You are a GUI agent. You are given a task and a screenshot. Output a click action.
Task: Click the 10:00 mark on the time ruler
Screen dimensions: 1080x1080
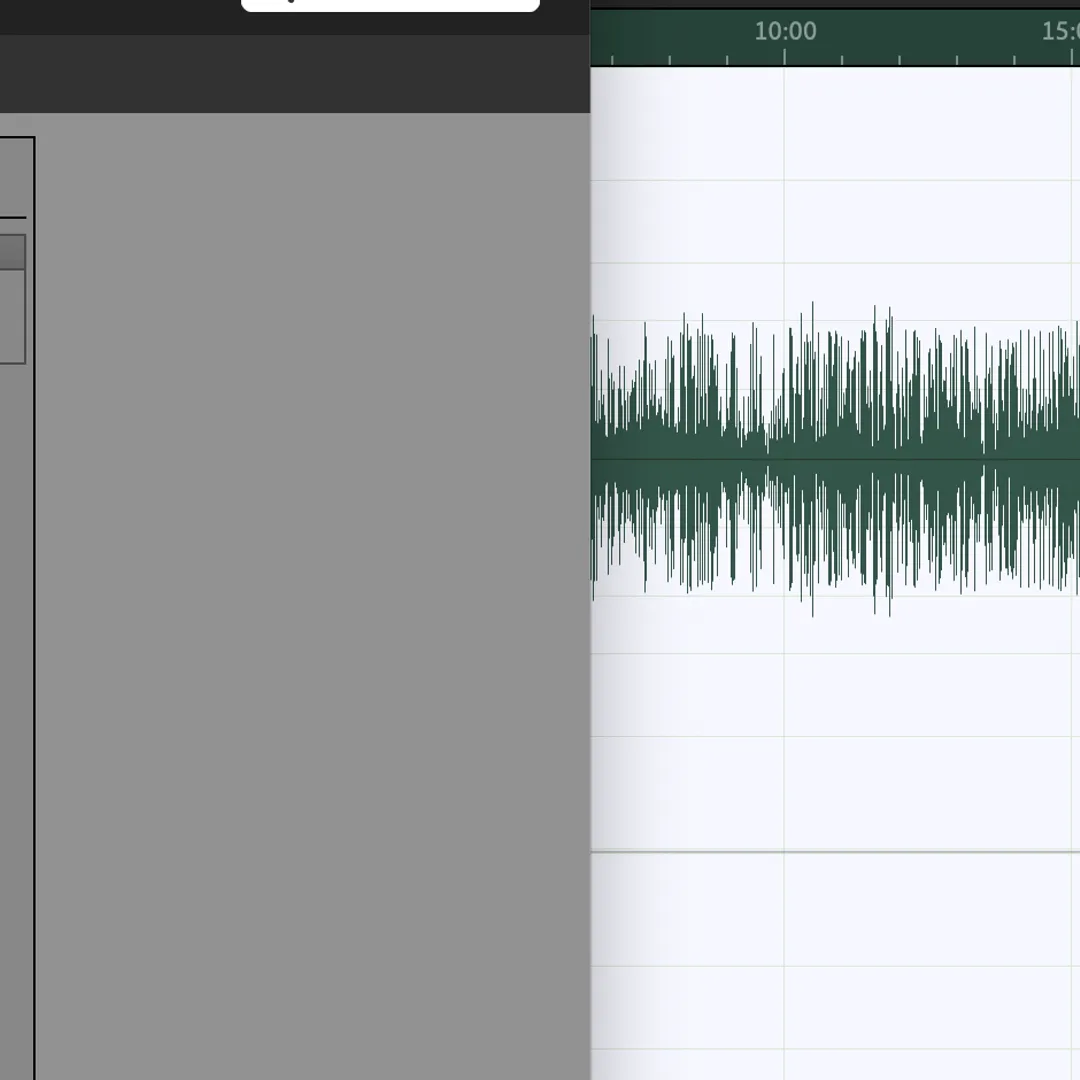785,32
